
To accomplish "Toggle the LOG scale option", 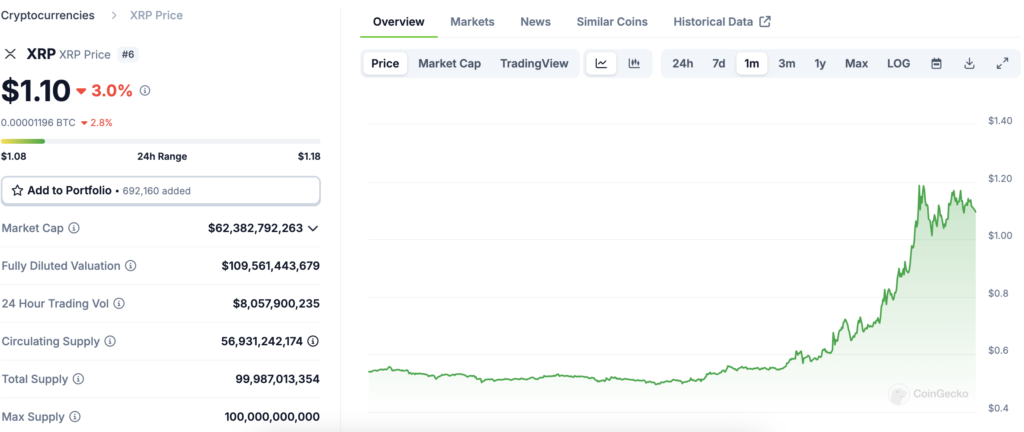I will (x=898, y=64).
